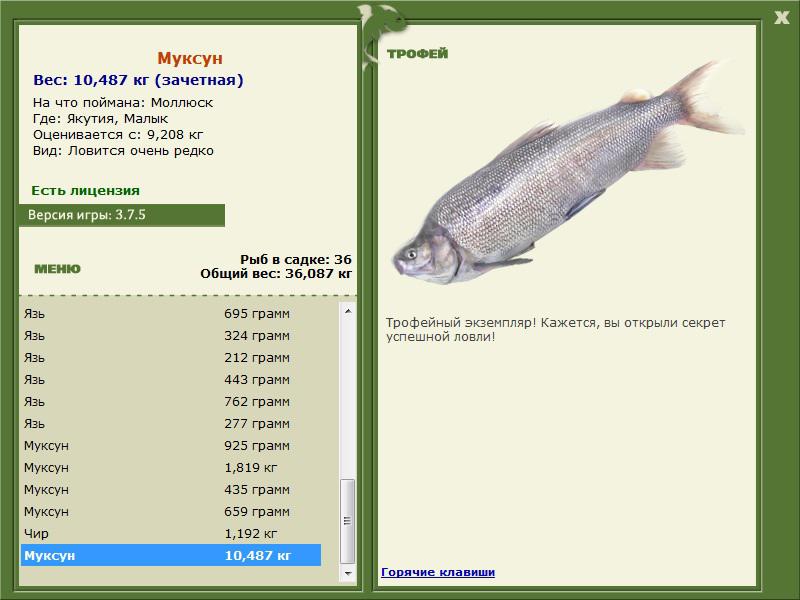This screenshot has height=600, width=800.
Task: Open the МЕНЮ button
Action: click(57, 269)
